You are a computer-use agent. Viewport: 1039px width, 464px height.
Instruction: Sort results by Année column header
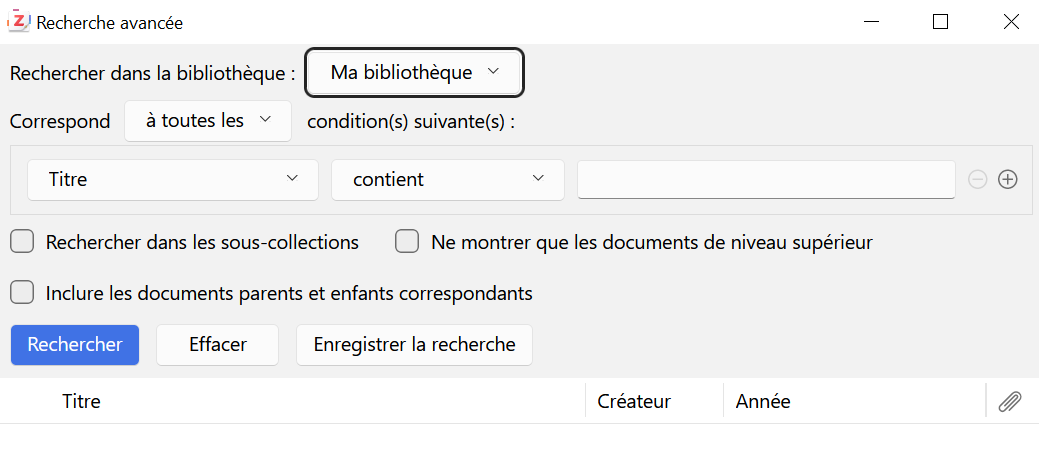click(763, 401)
